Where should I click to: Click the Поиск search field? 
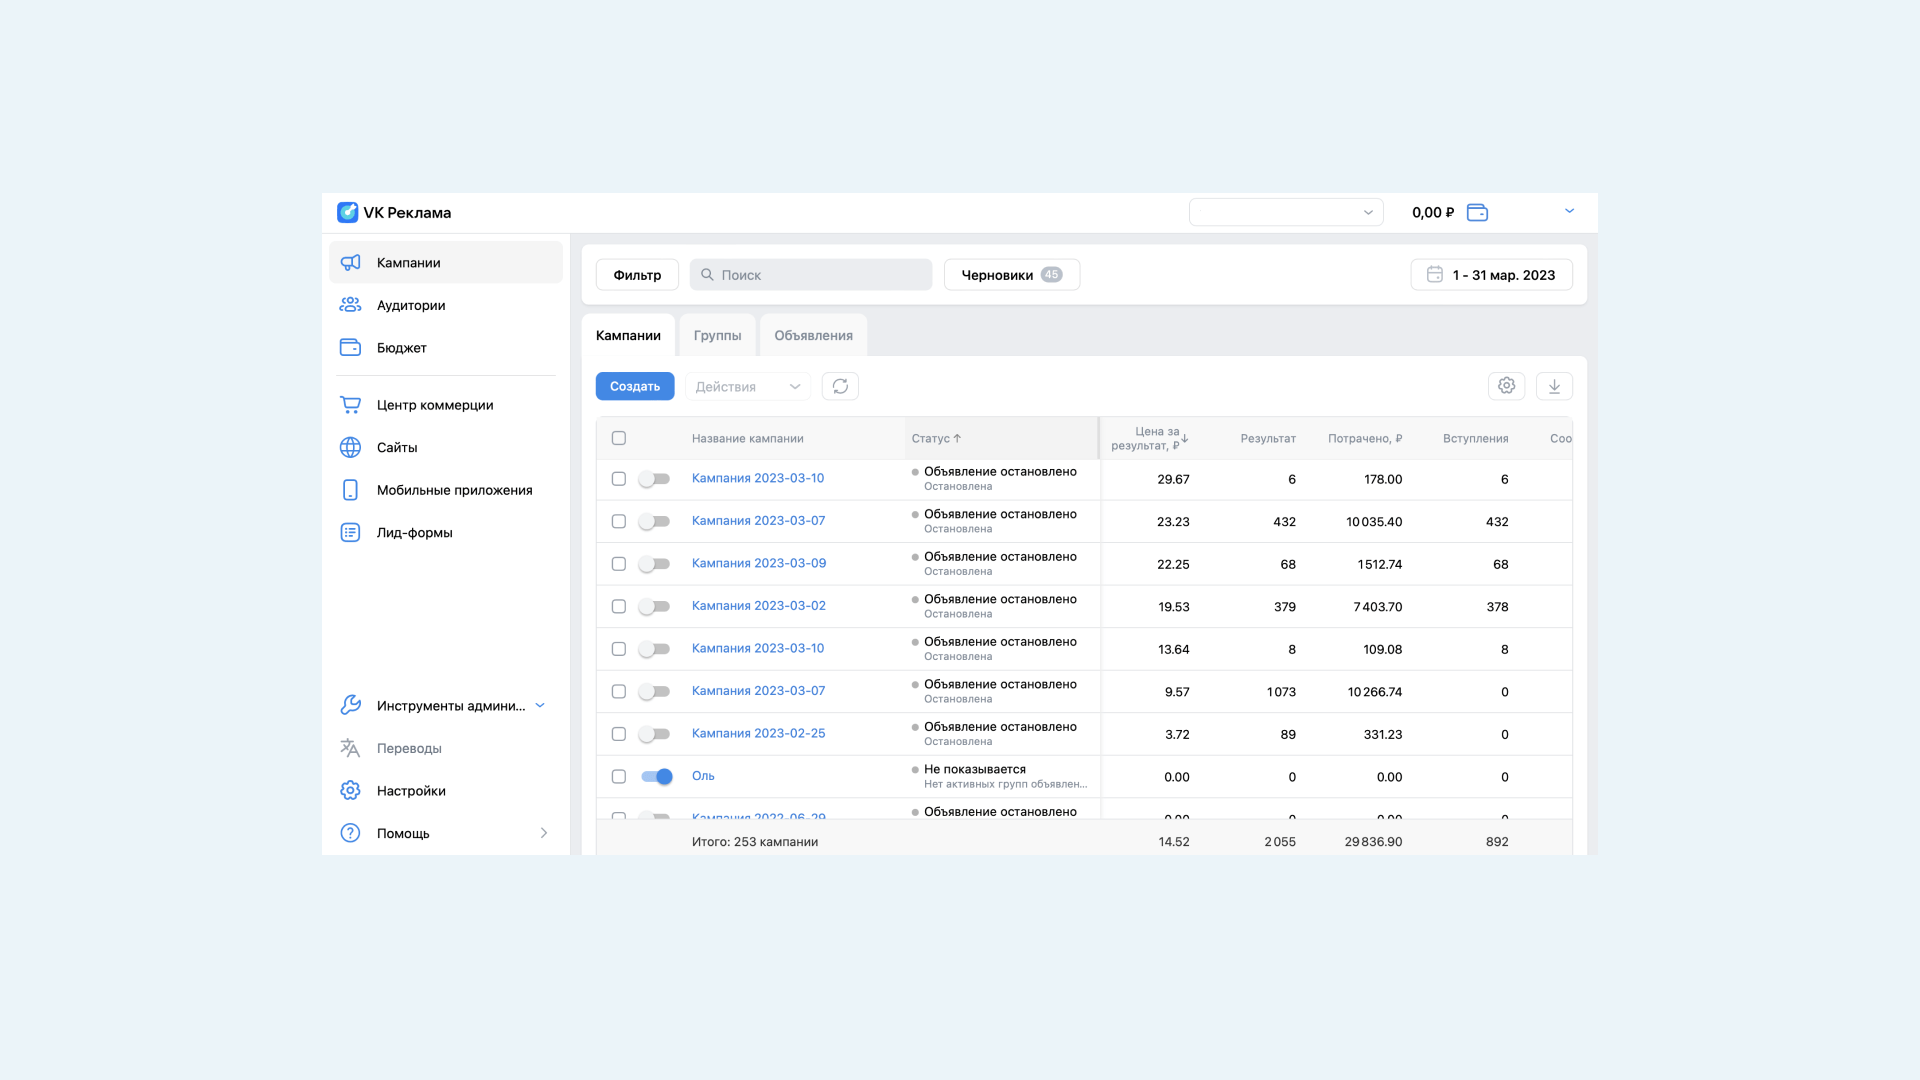(811, 274)
